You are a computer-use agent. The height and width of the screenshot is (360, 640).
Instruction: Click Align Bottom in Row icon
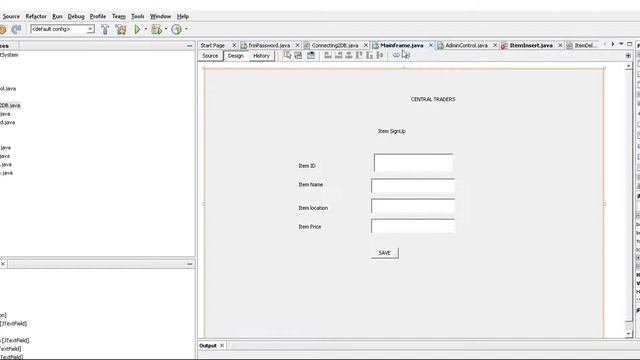tap(369, 55)
